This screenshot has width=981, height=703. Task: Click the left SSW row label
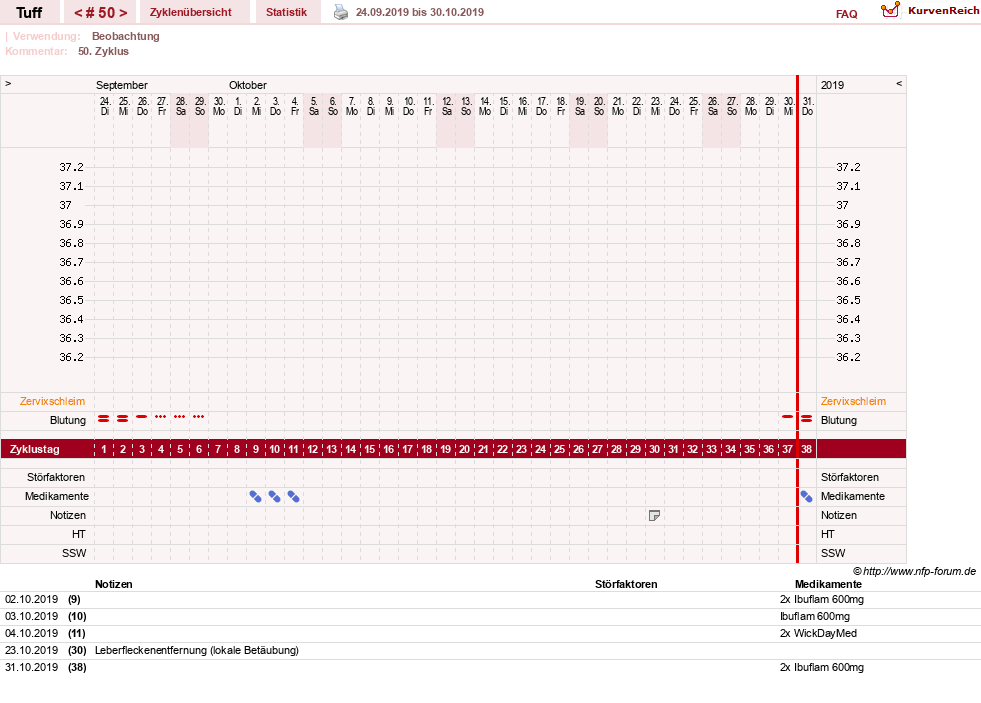pyautogui.click(x=74, y=554)
